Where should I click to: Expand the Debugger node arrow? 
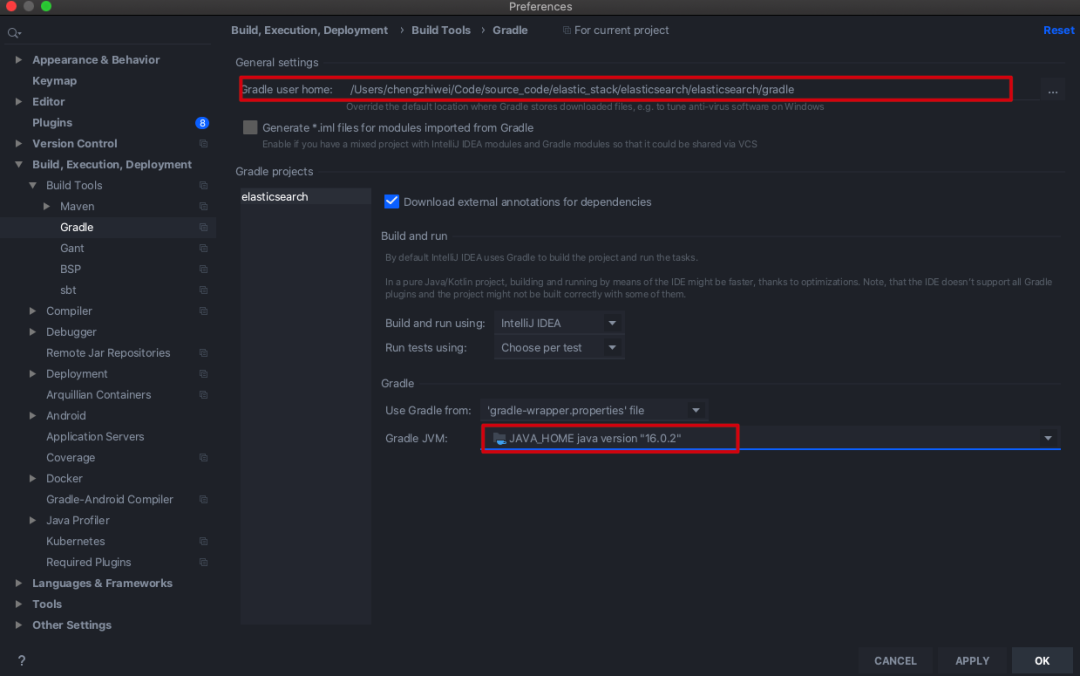(x=32, y=332)
